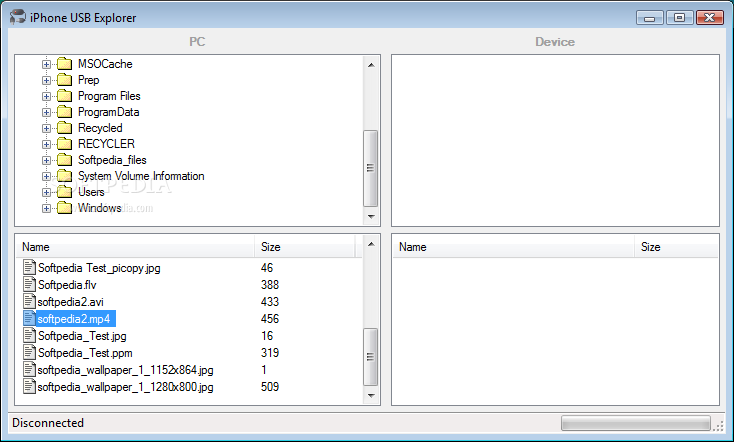Click the folder tree scroll down arrow
Screen dimensions: 734x442
point(371,216)
